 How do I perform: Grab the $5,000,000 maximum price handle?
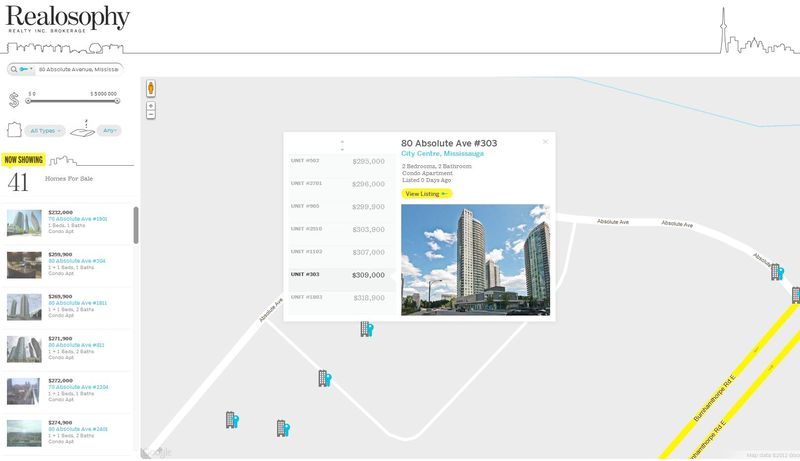(117, 101)
